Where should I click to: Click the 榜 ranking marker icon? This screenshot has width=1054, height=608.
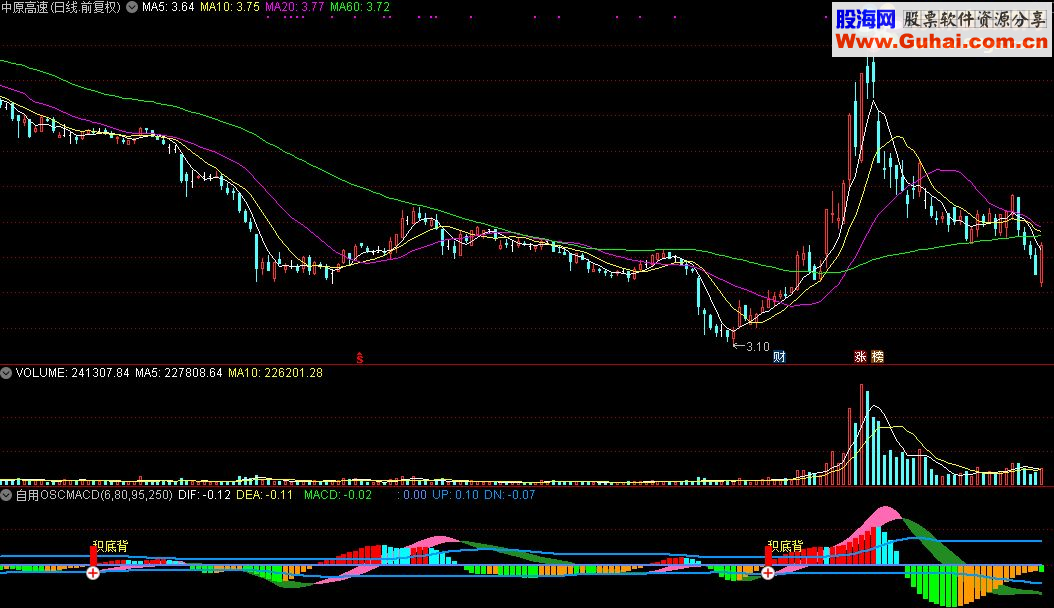(878, 357)
